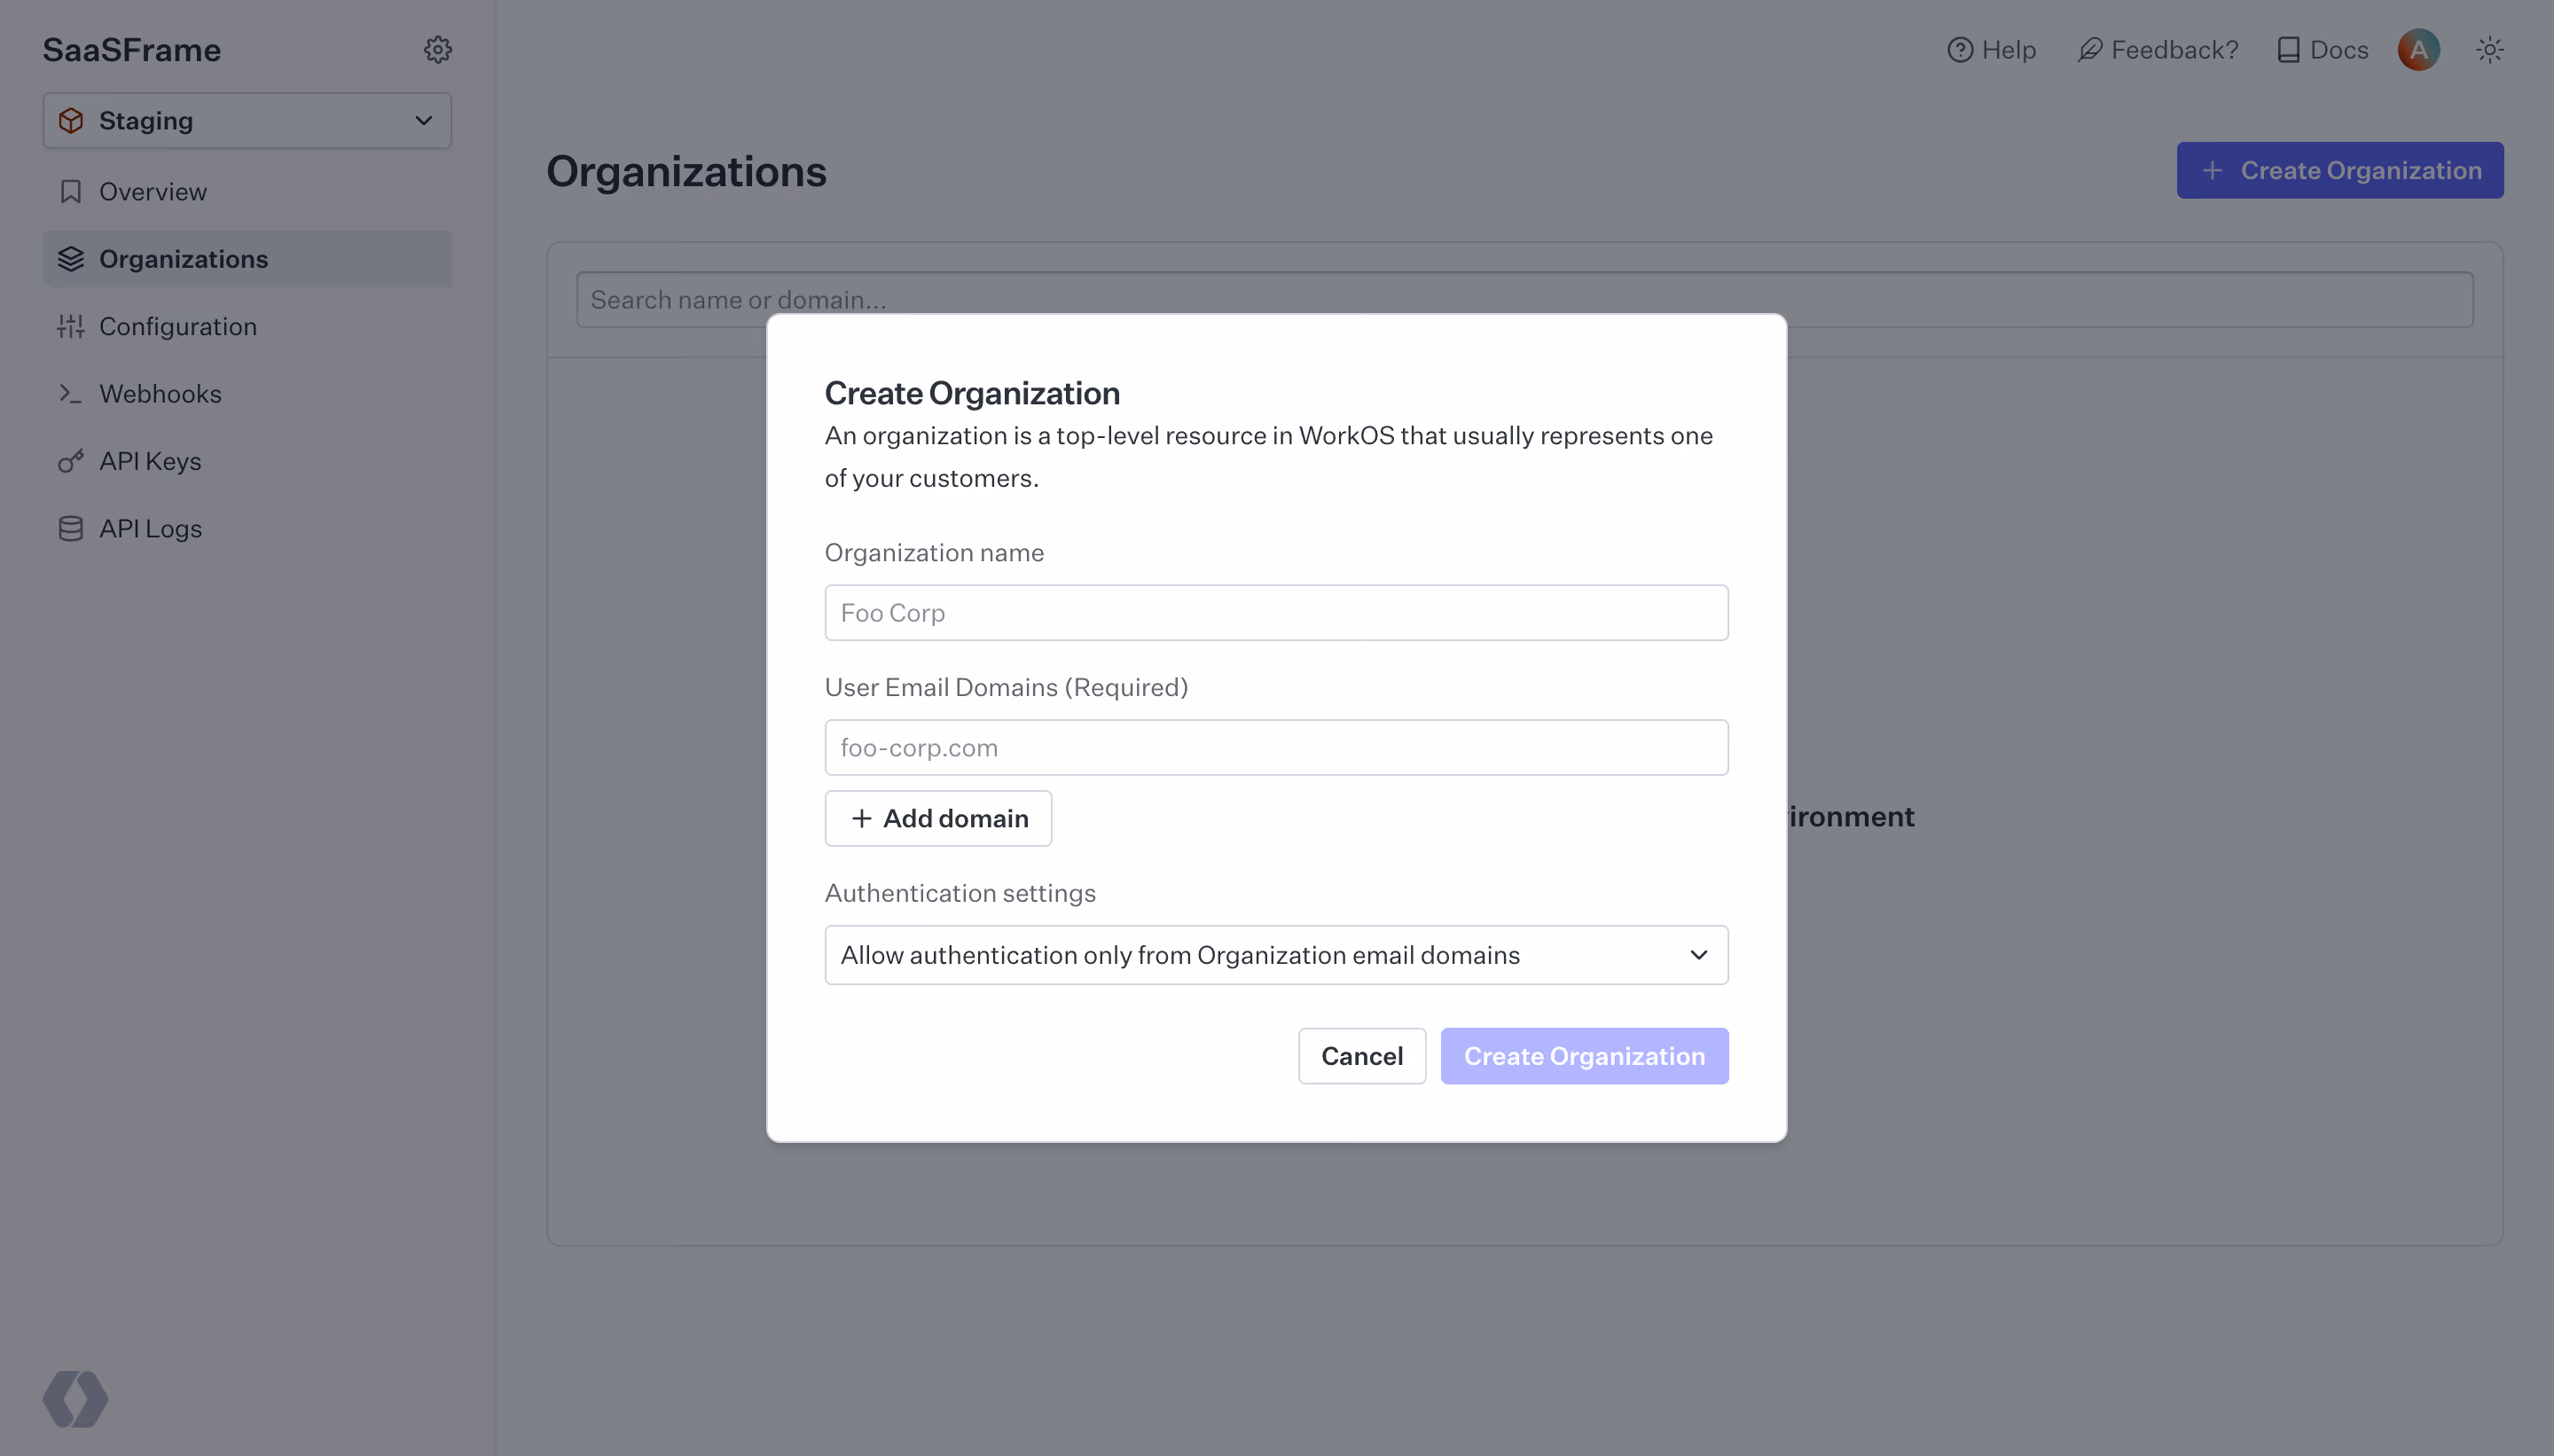Open settings gear next to SaaSFrame
The image size is (2554, 1456).
[x=437, y=50]
